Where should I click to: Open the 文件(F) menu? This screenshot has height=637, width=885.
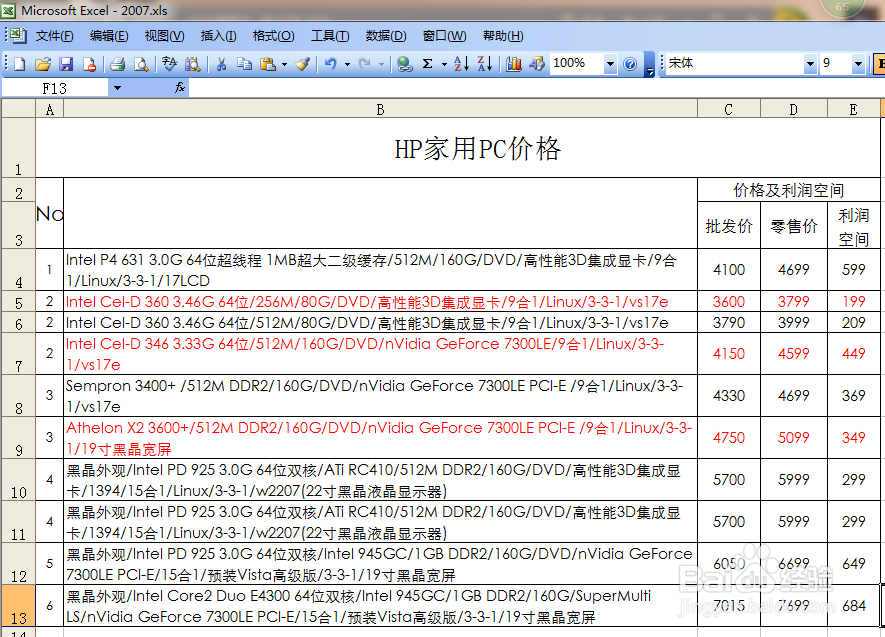pos(55,36)
